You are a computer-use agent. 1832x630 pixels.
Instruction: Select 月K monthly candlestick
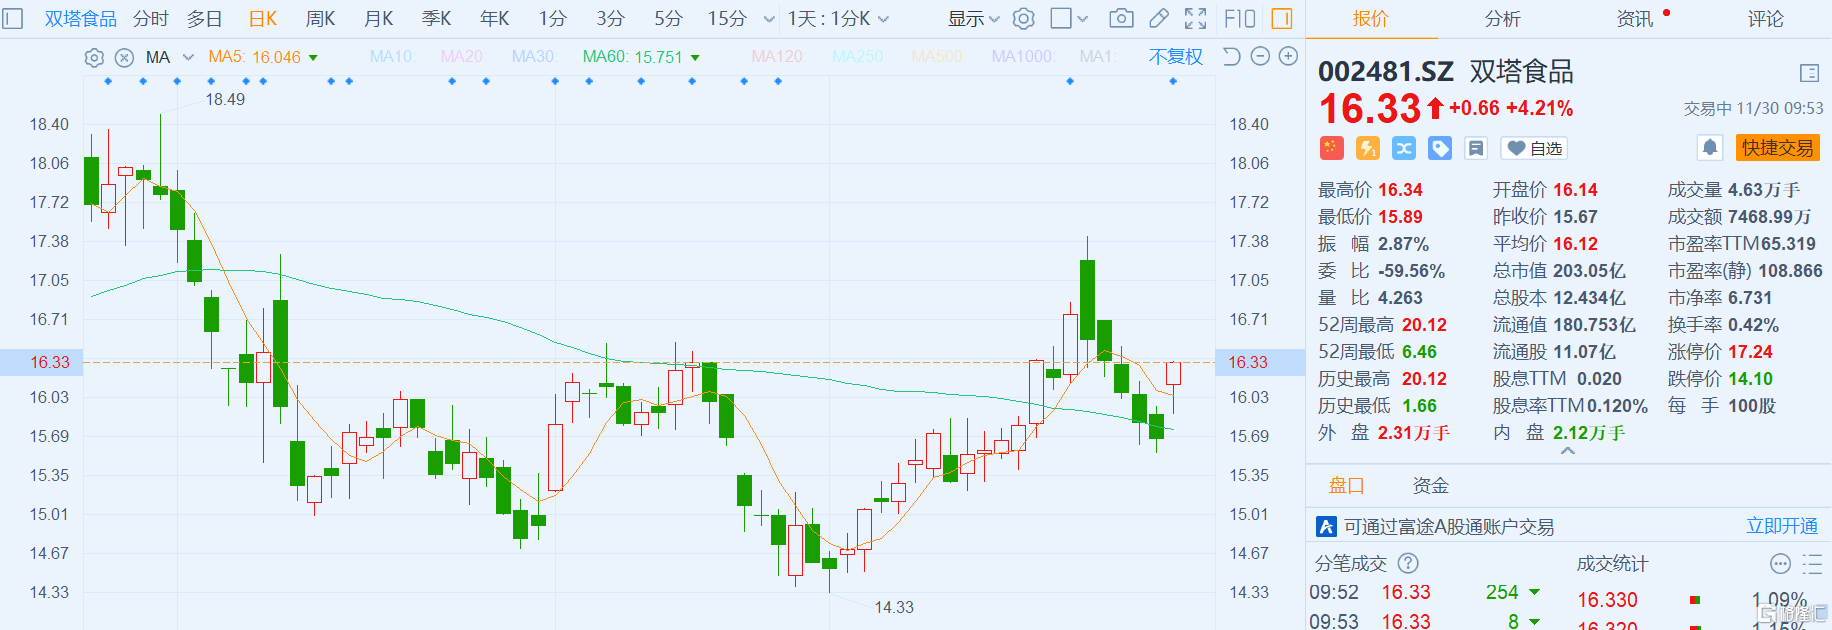coord(379,19)
